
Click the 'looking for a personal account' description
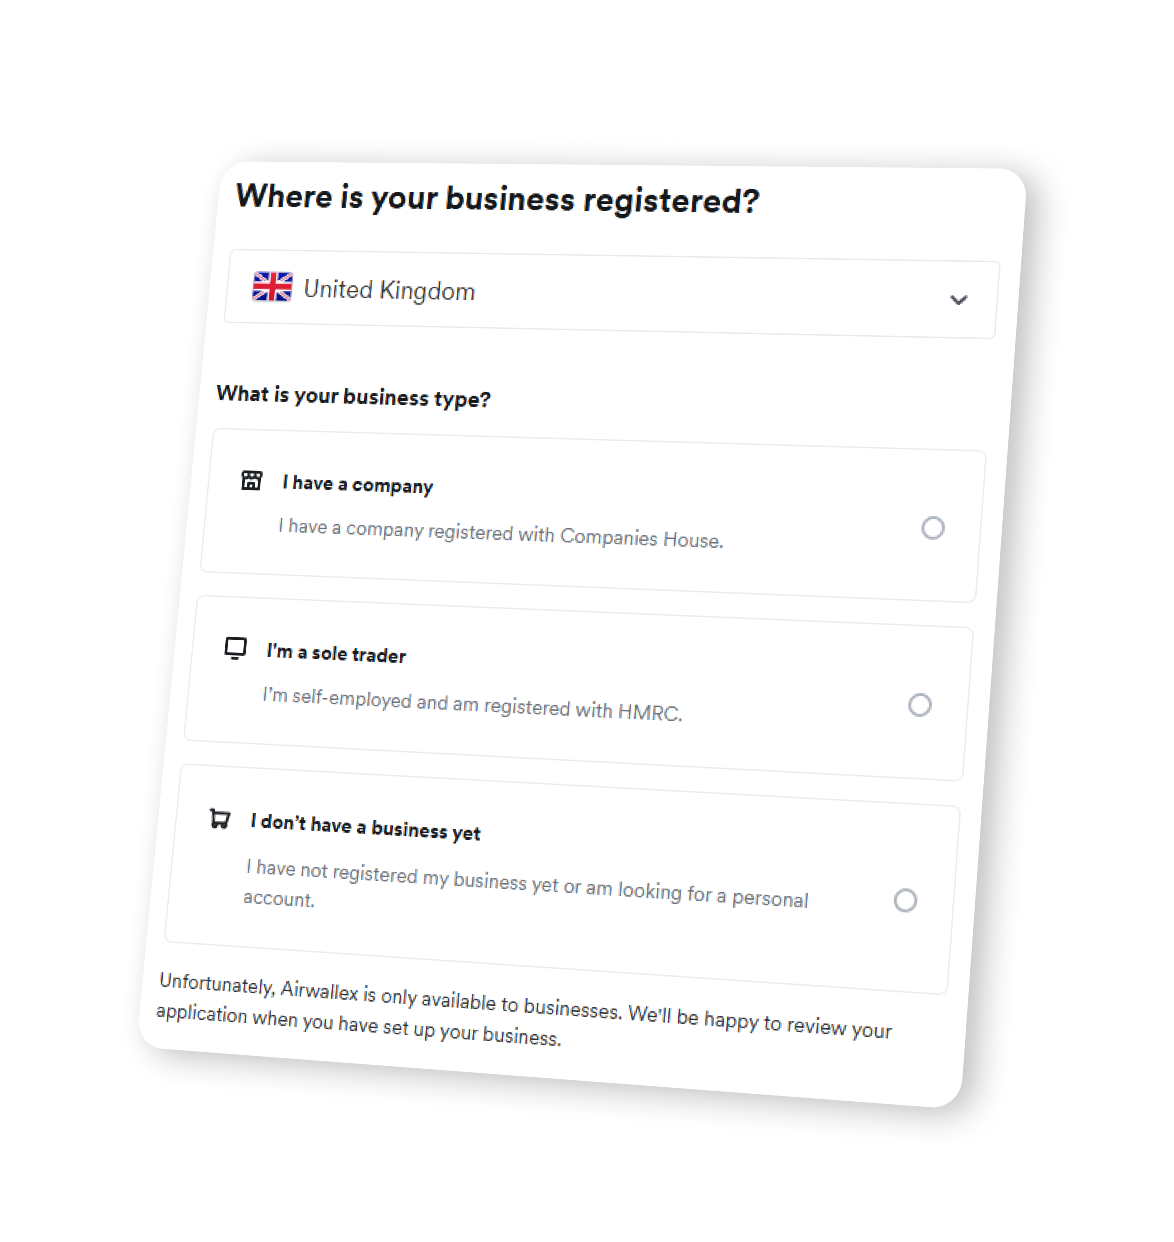(x=526, y=884)
